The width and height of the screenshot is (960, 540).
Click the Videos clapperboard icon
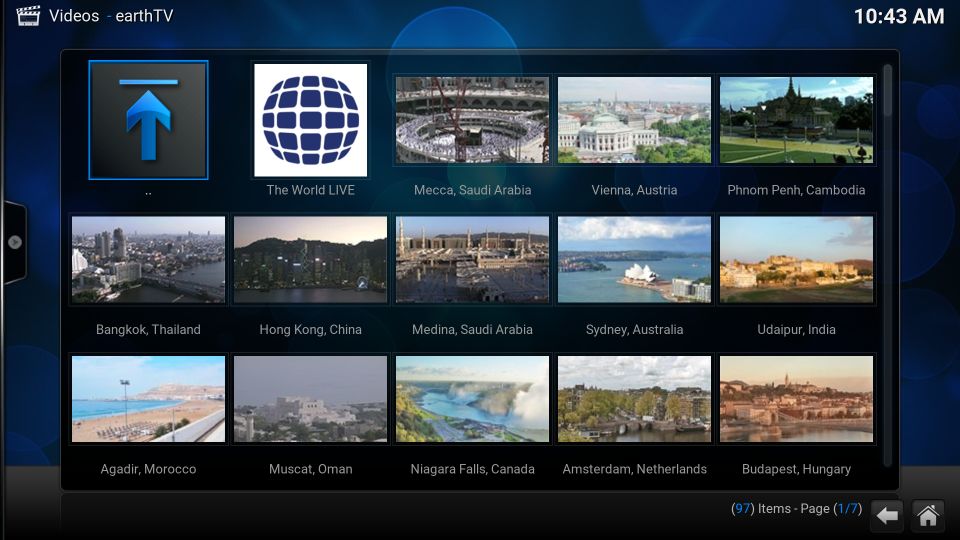pyautogui.click(x=28, y=15)
